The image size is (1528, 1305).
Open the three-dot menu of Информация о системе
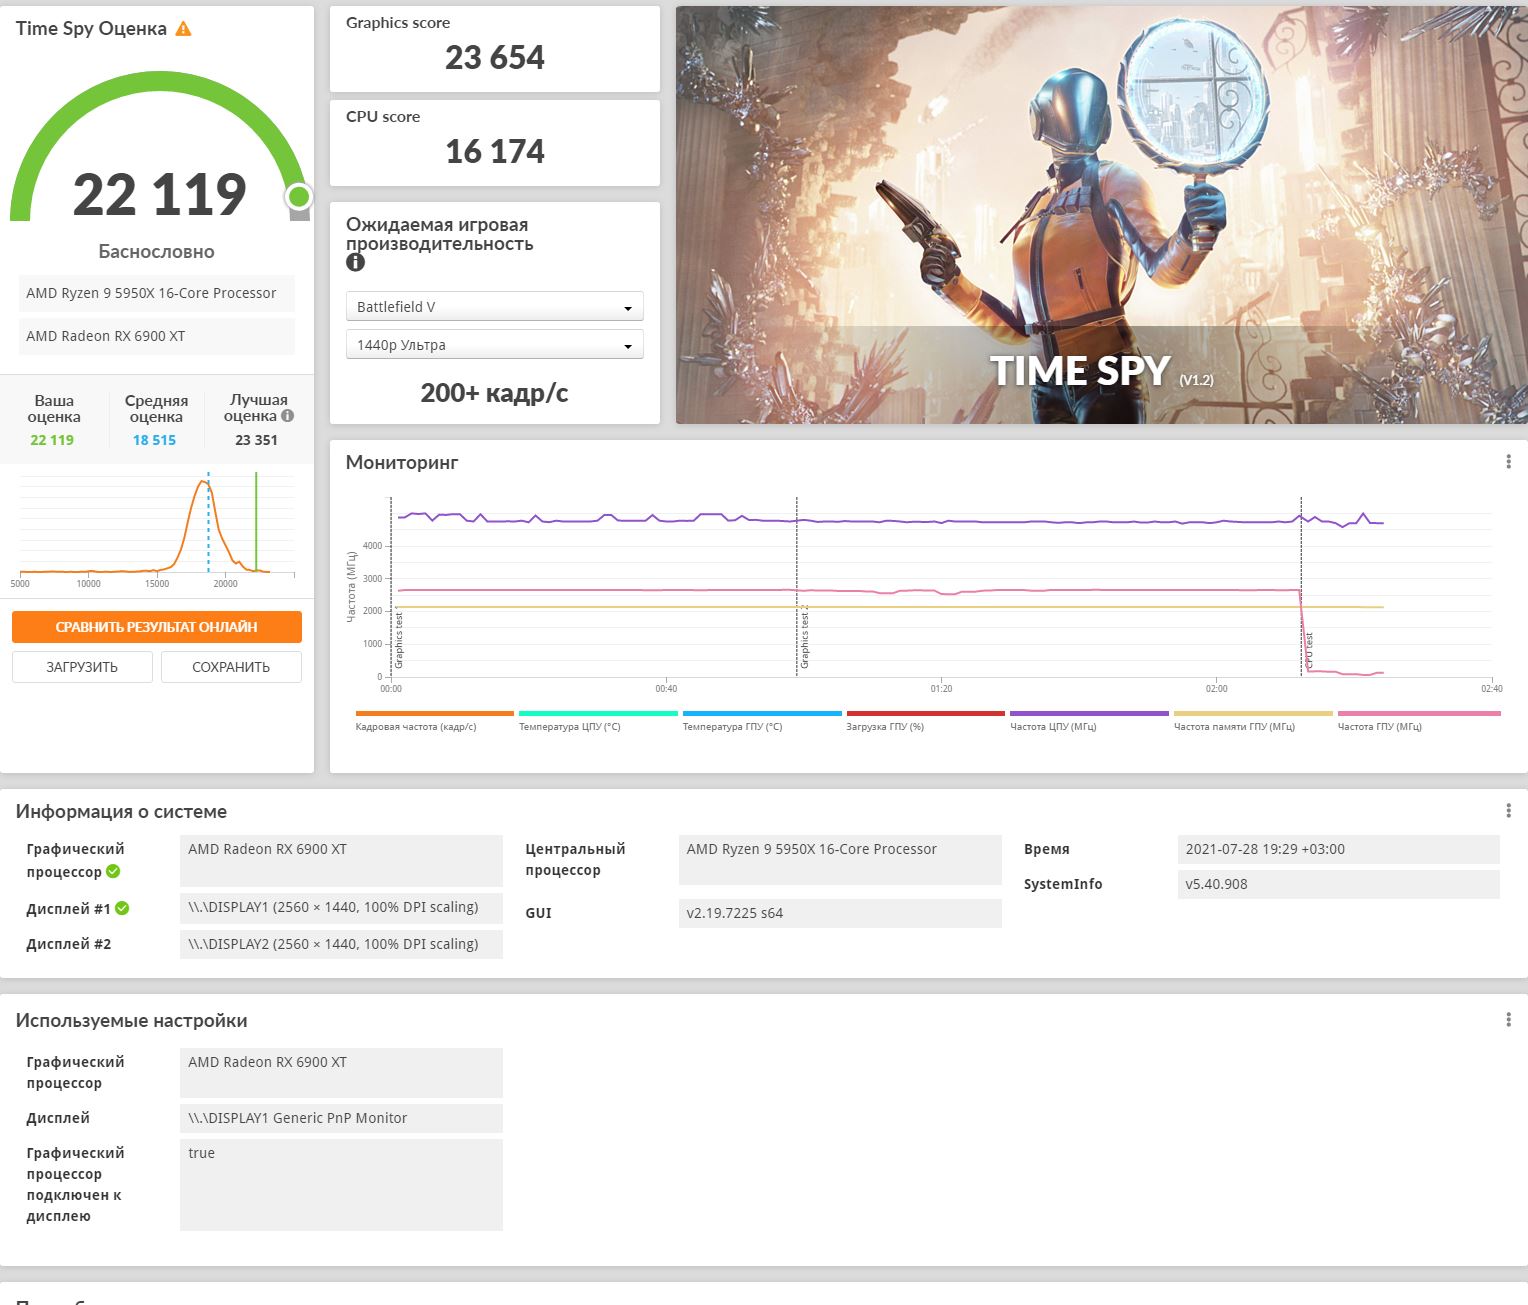click(x=1508, y=811)
